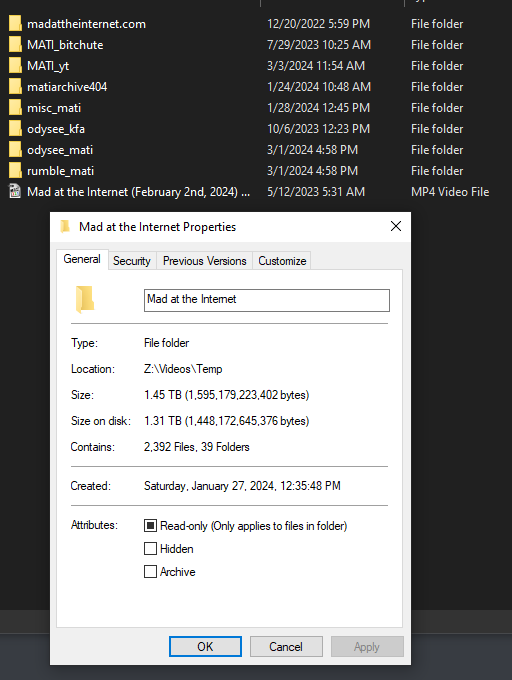Select the odysee_kfa folder icon
This screenshot has height=680, width=512.
[15, 128]
